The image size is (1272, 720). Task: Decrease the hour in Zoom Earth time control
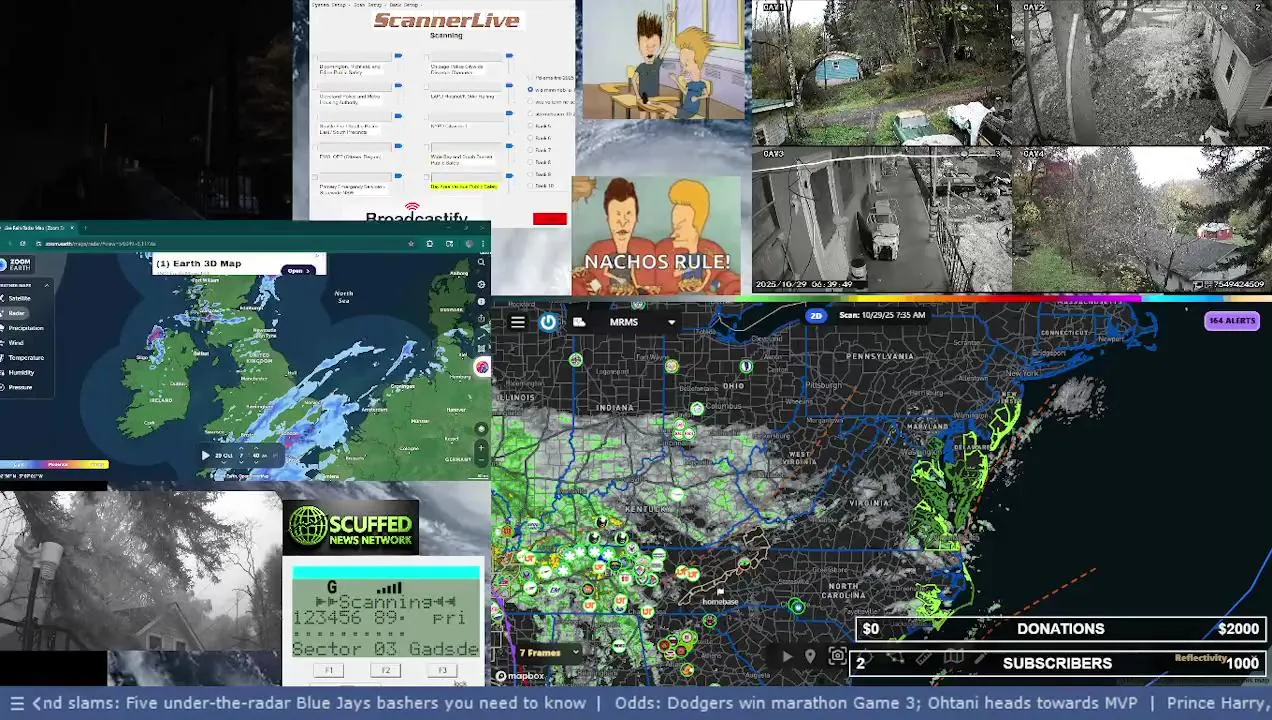[241, 463]
